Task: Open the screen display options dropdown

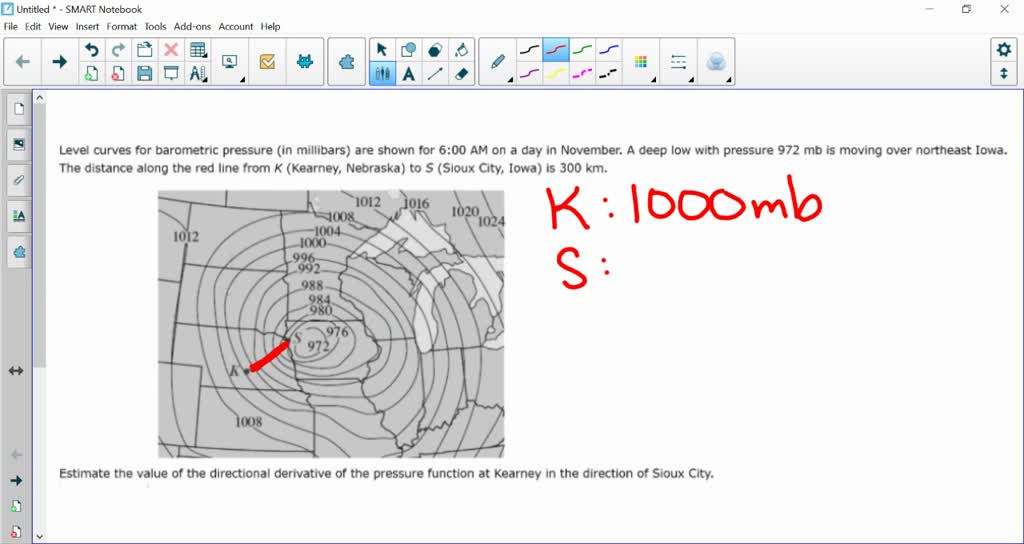Action: click(230, 61)
